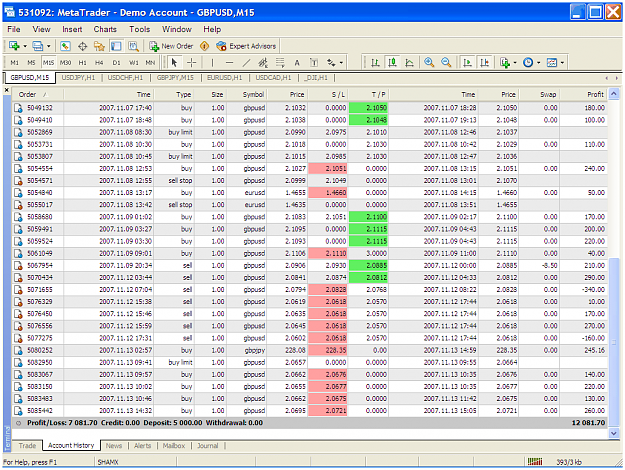Image resolution: width=625 pixels, height=470 pixels.
Task: Toggle the Terminal panel icon
Action: point(116,46)
